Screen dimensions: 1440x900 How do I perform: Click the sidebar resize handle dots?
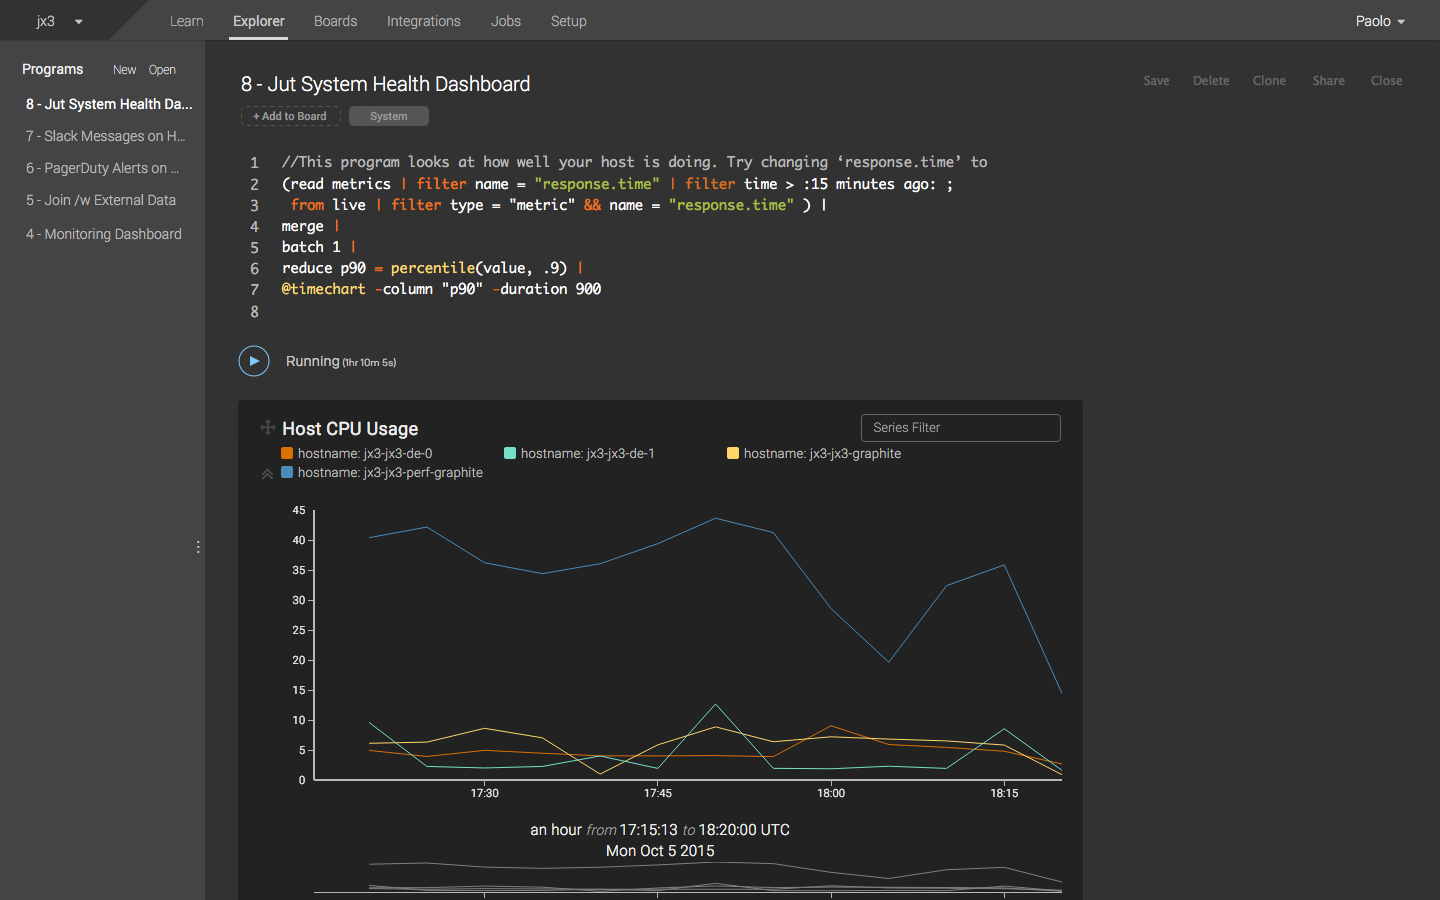pyautogui.click(x=198, y=547)
